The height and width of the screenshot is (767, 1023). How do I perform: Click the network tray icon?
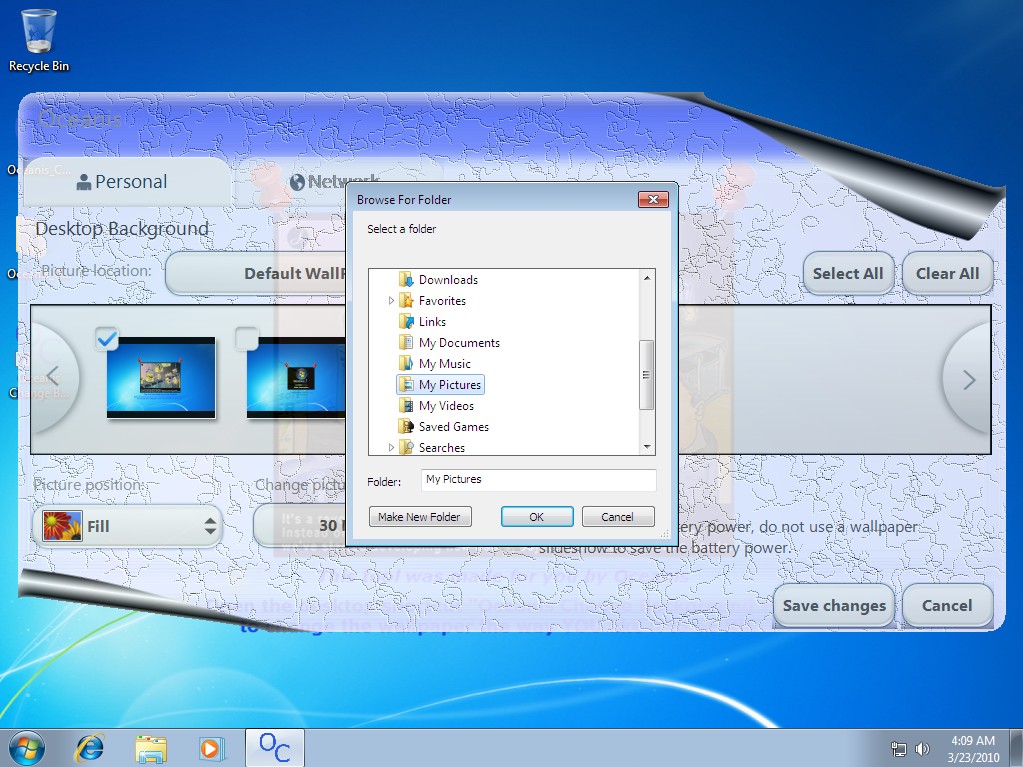pyautogui.click(x=899, y=749)
